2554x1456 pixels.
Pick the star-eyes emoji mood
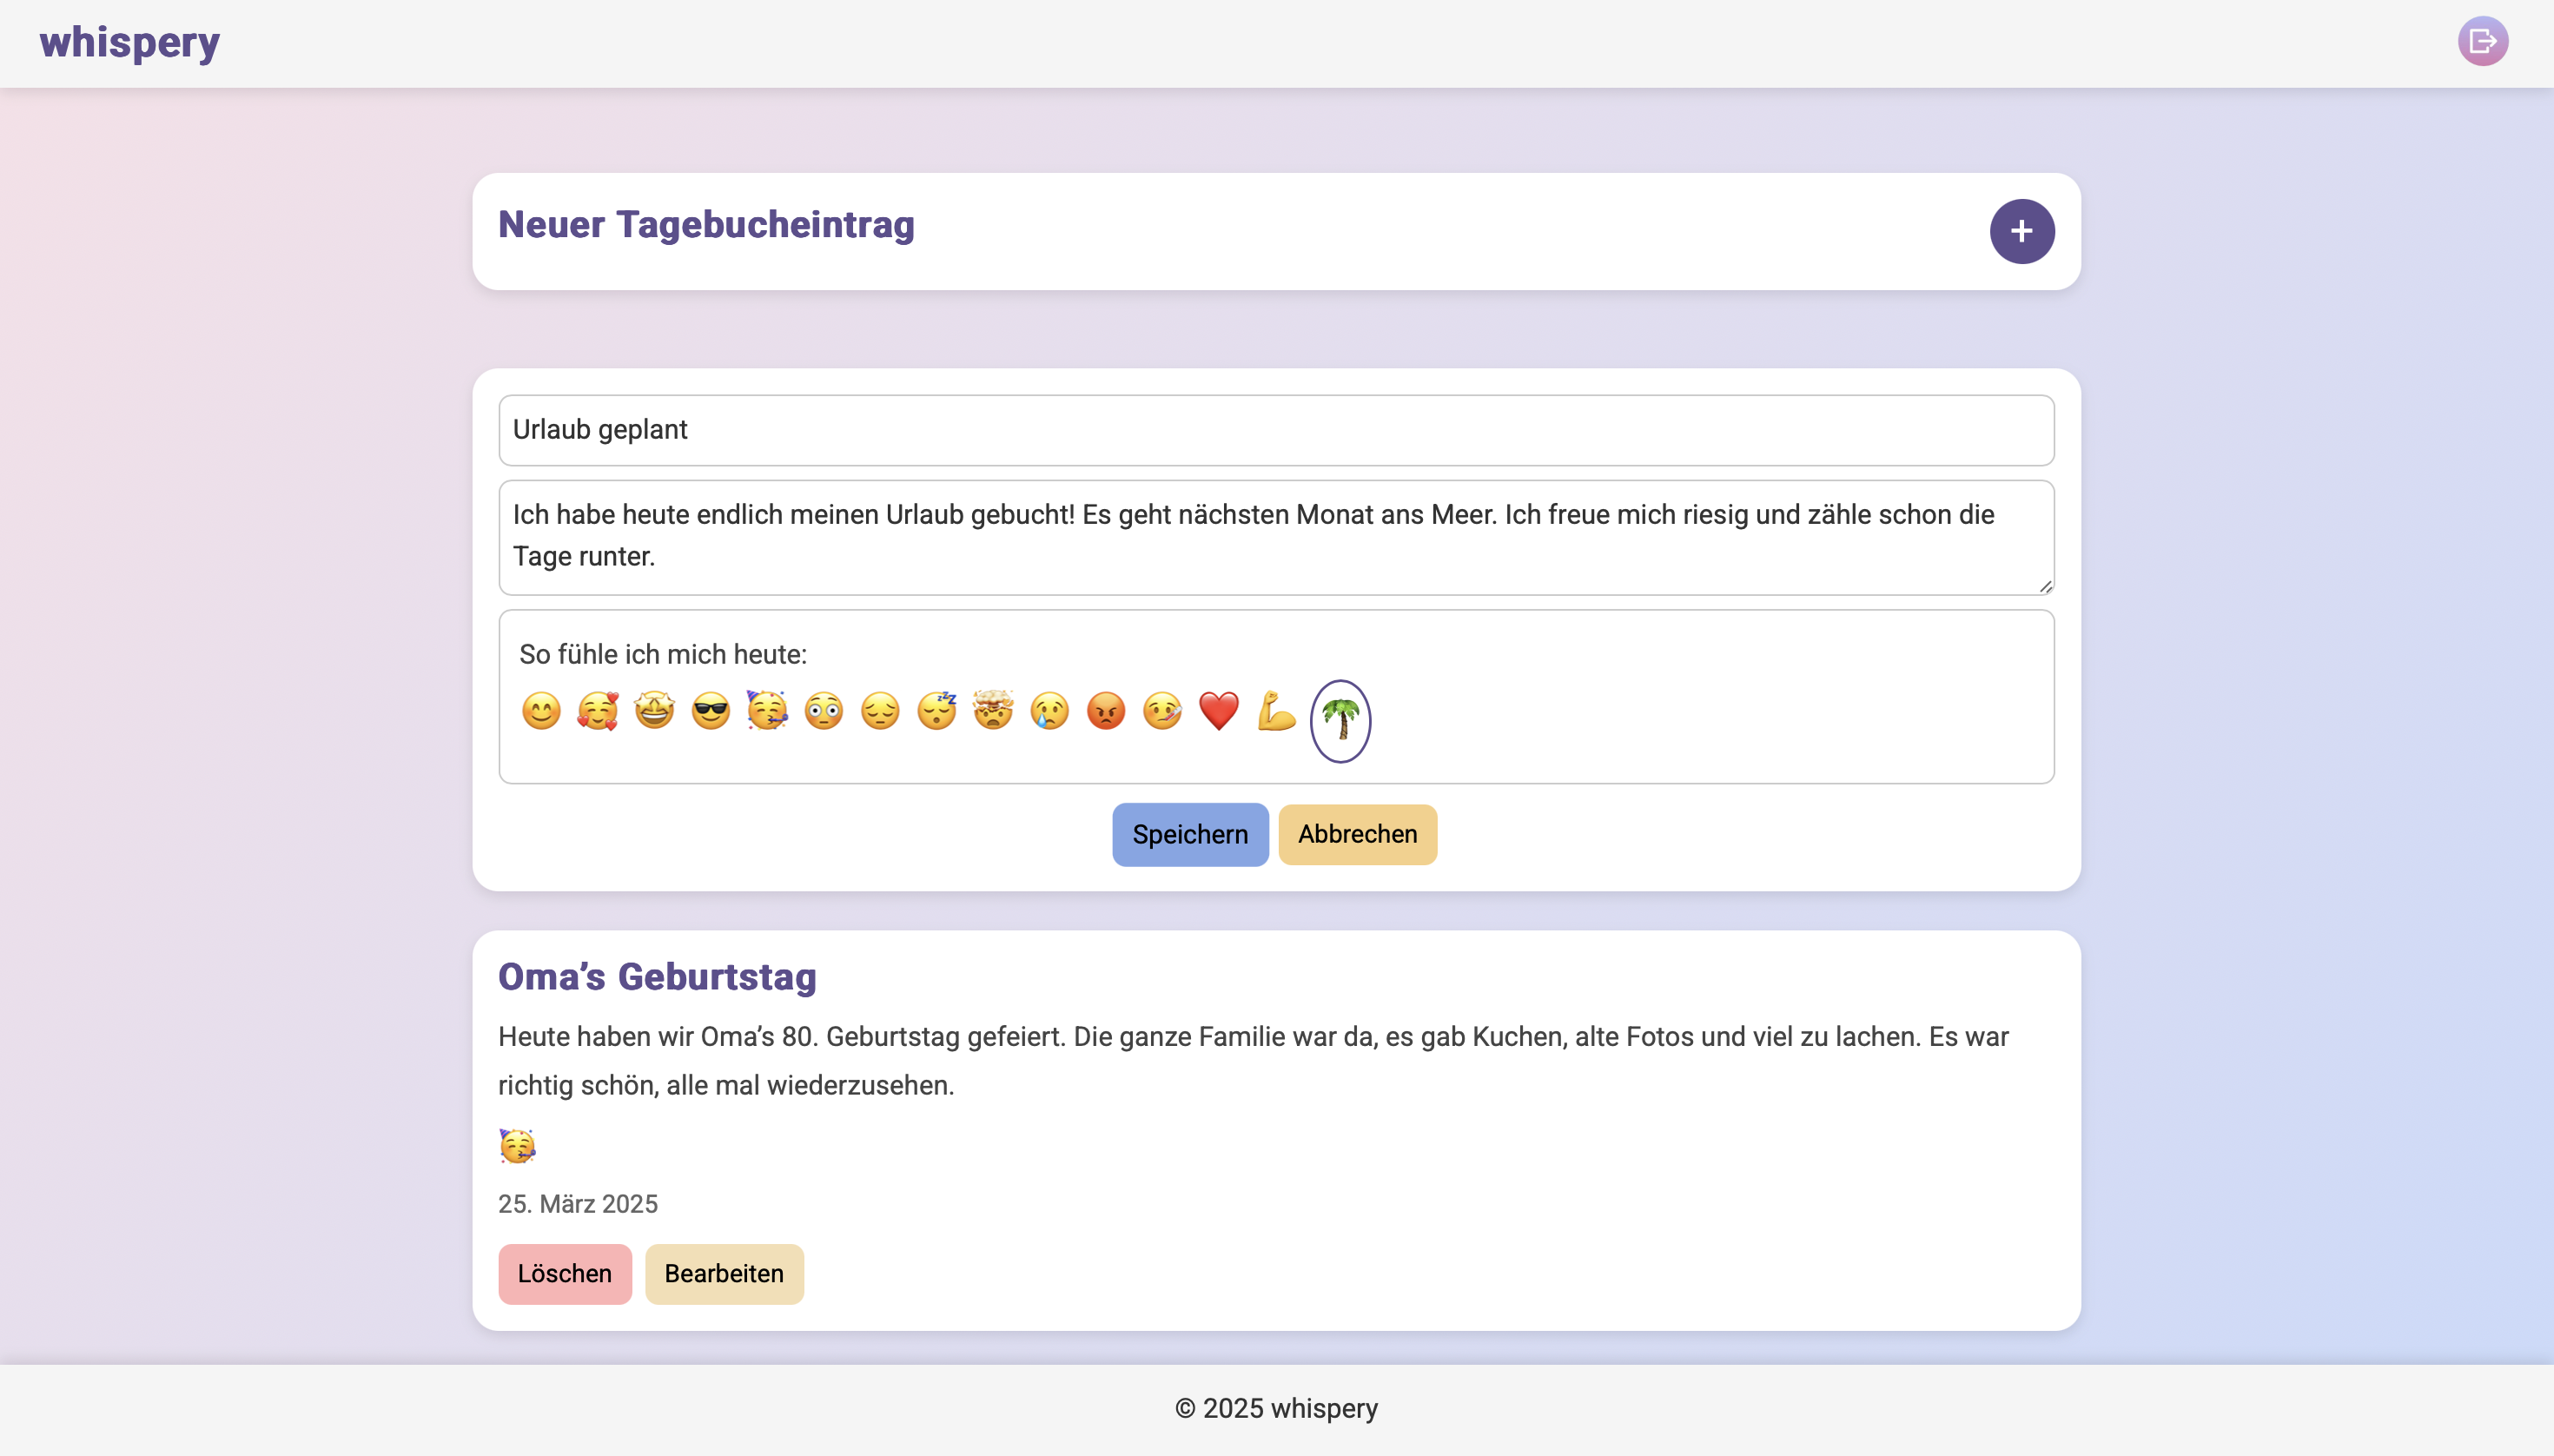(x=654, y=711)
